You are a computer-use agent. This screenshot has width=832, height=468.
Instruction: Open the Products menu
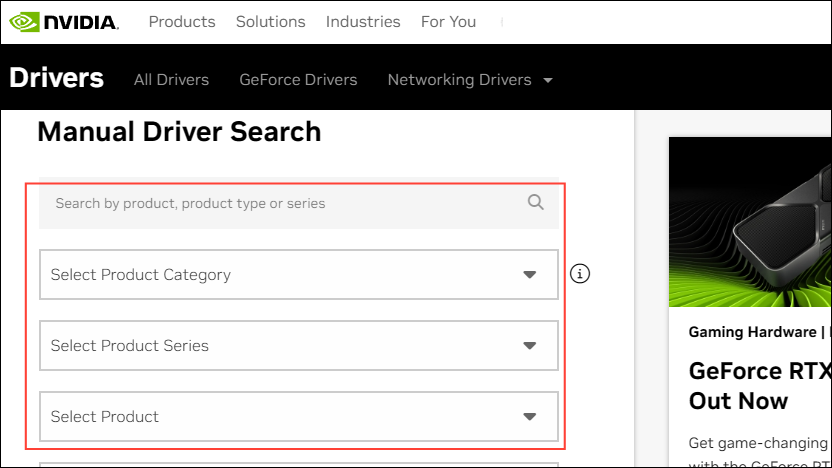pyautogui.click(x=182, y=22)
